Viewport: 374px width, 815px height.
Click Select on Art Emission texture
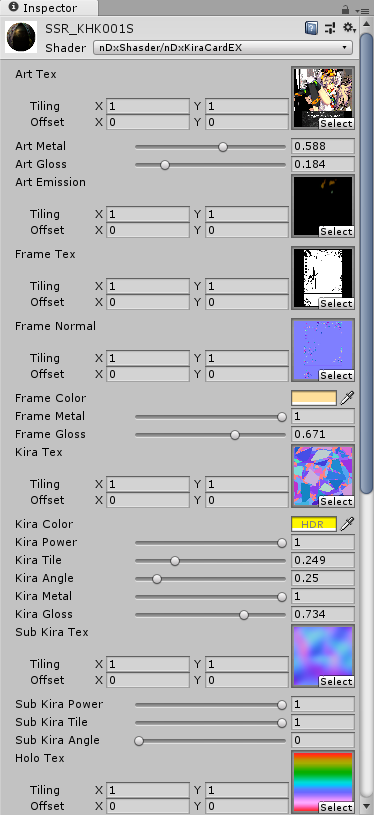coord(336,232)
